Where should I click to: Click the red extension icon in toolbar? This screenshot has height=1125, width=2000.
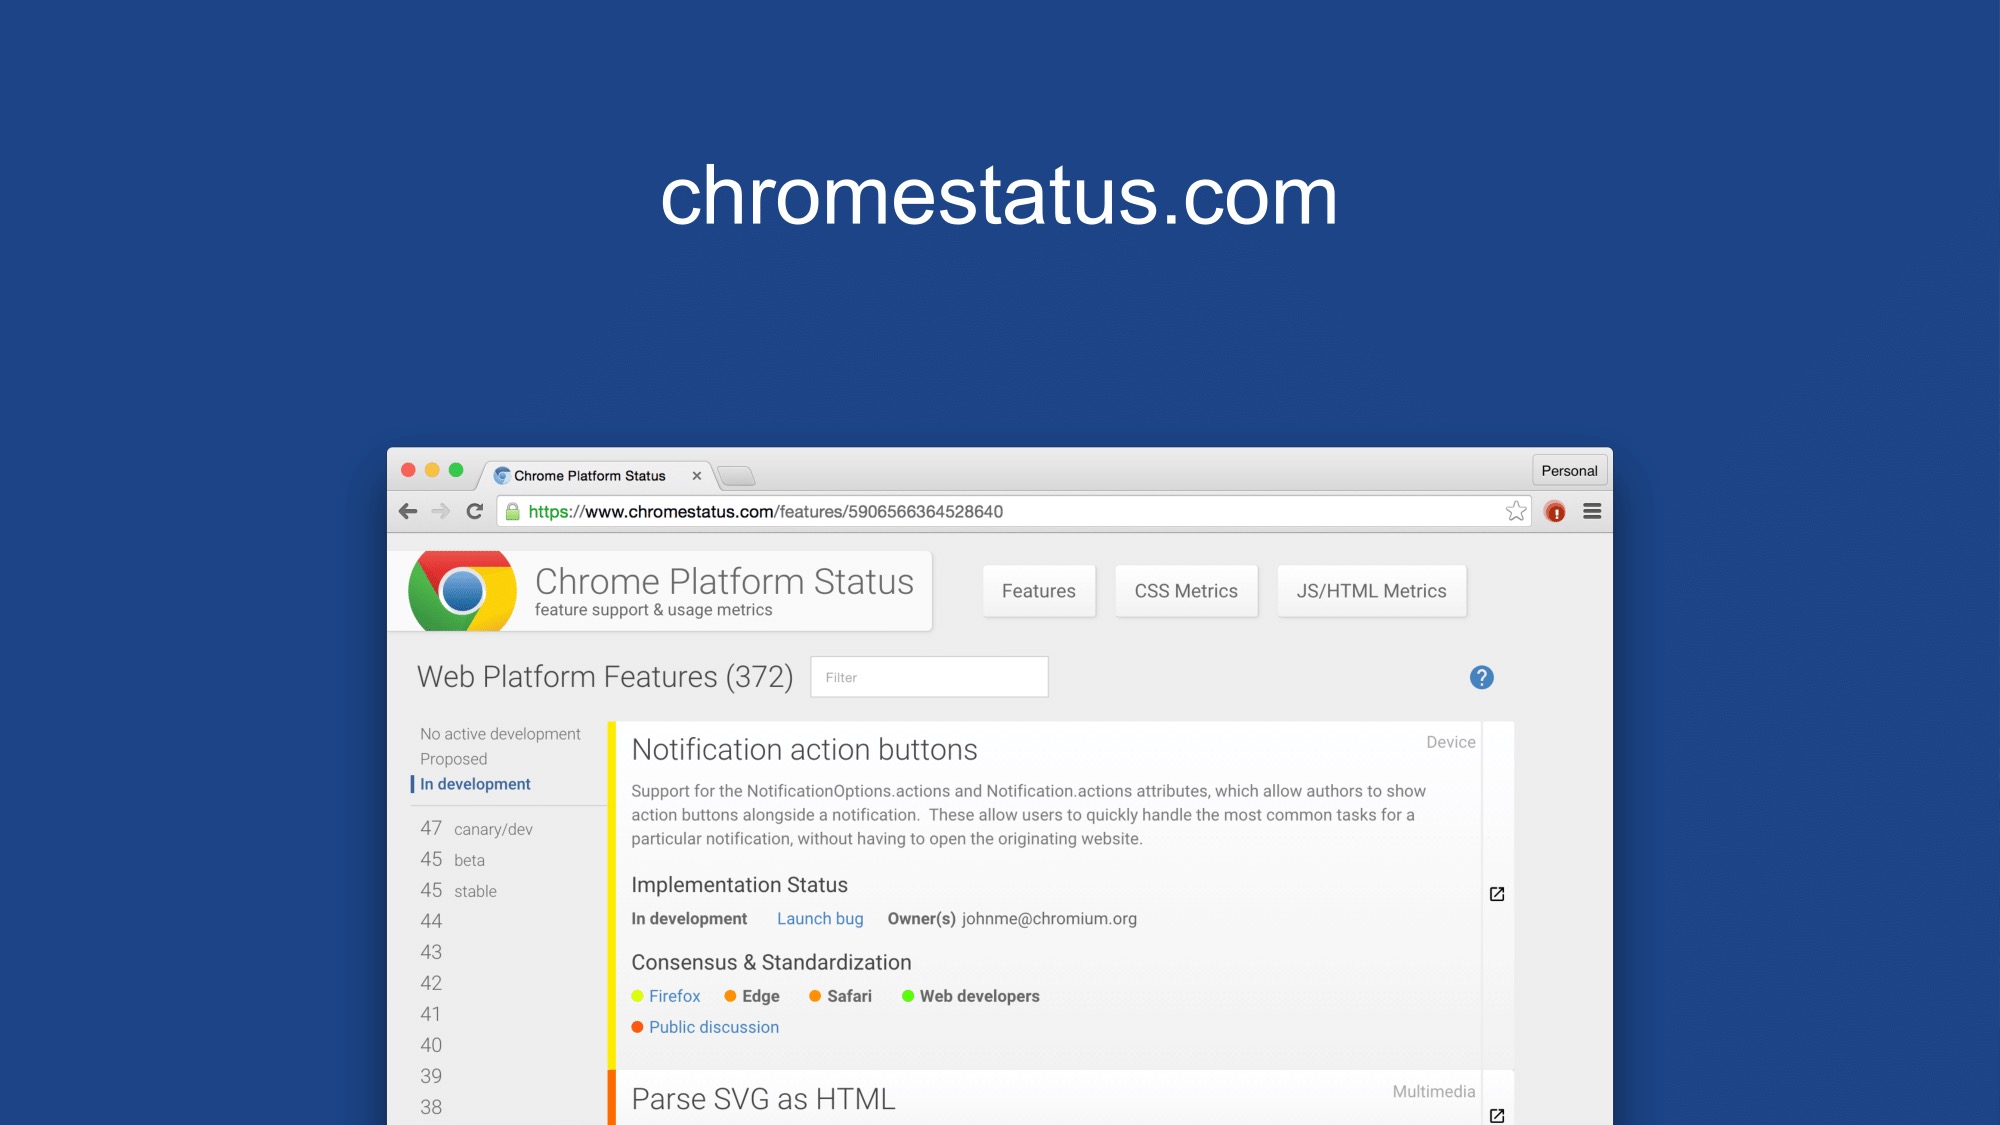(x=1555, y=512)
